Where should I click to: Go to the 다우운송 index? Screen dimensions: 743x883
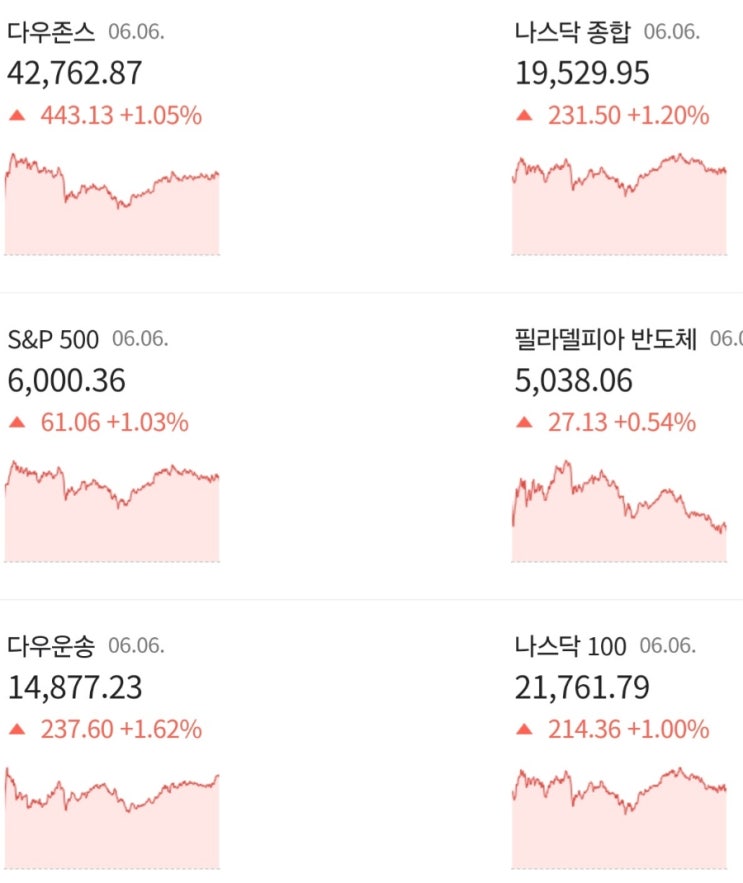pyautogui.click(x=51, y=647)
